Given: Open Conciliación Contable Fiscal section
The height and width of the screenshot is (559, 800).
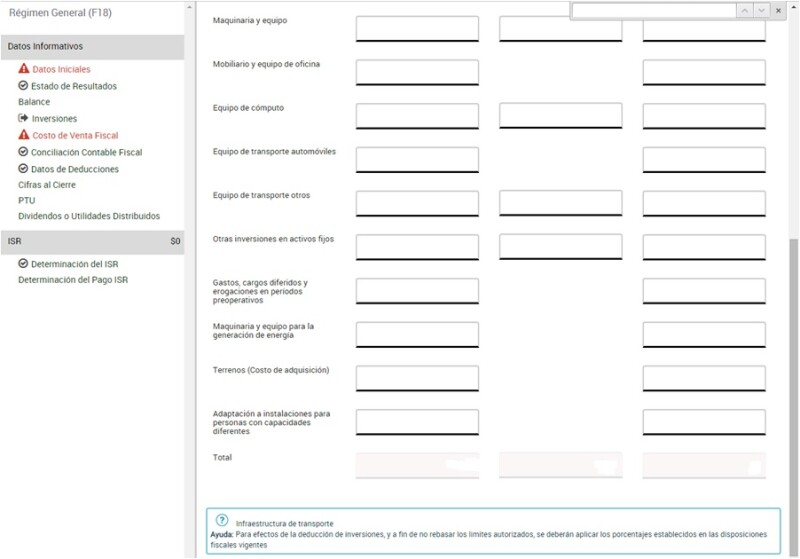Looking at the screenshot, I should (x=87, y=152).
